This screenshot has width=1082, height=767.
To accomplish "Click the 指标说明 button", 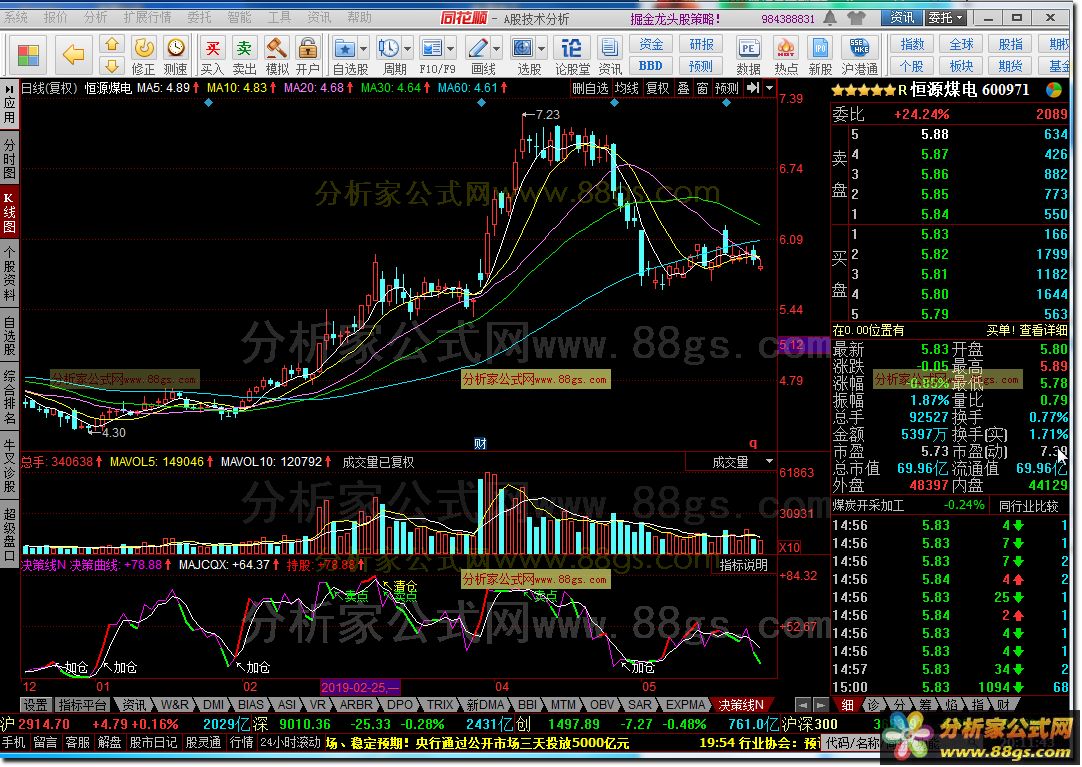I will (744, 565).
